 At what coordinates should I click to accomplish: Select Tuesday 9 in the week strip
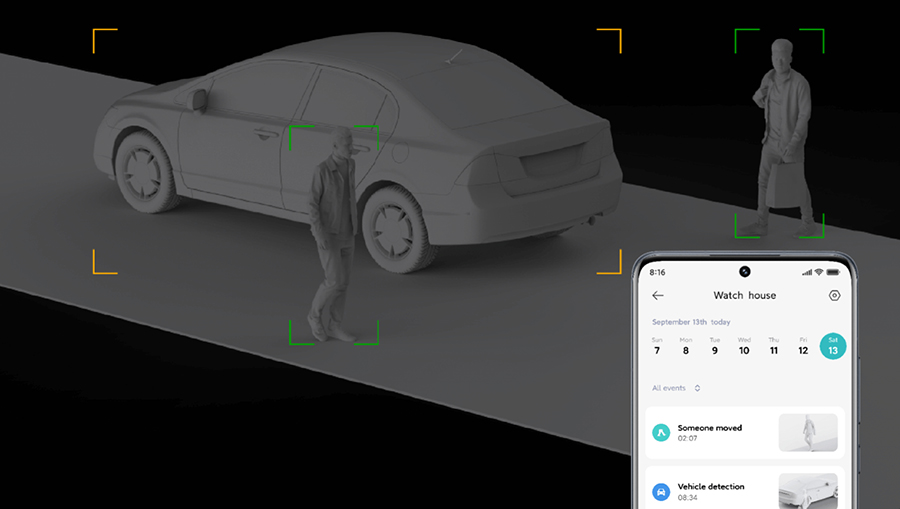pos(715,346)
